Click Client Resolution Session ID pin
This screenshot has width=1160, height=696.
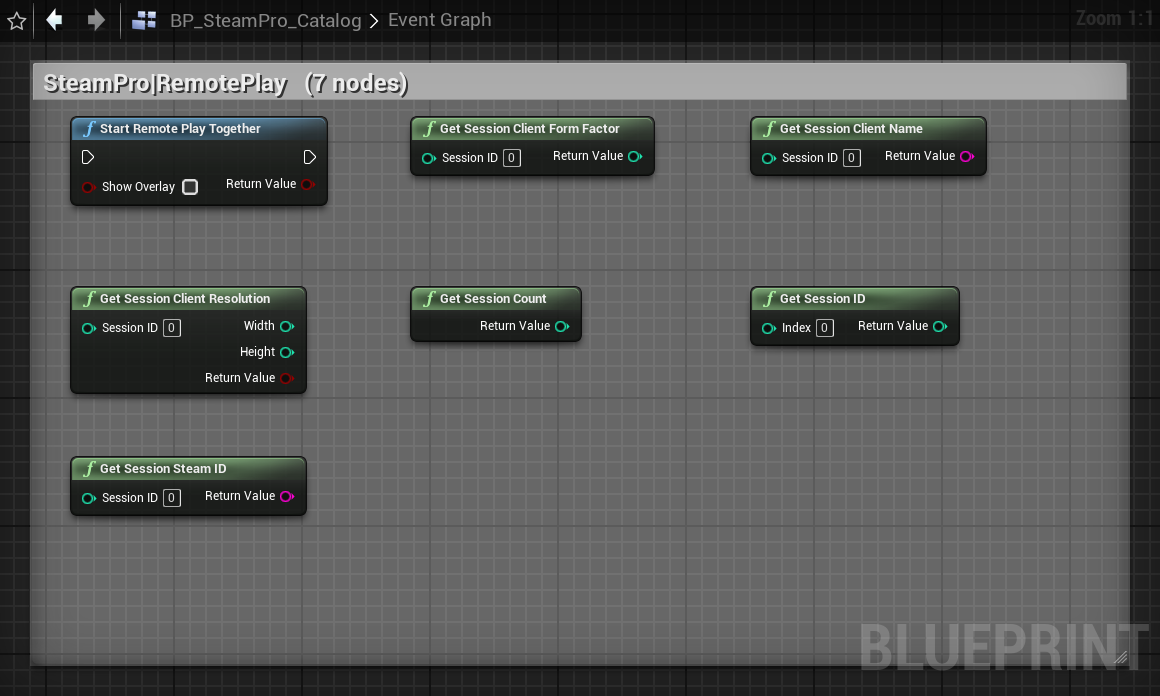click(x=89, y=328)
